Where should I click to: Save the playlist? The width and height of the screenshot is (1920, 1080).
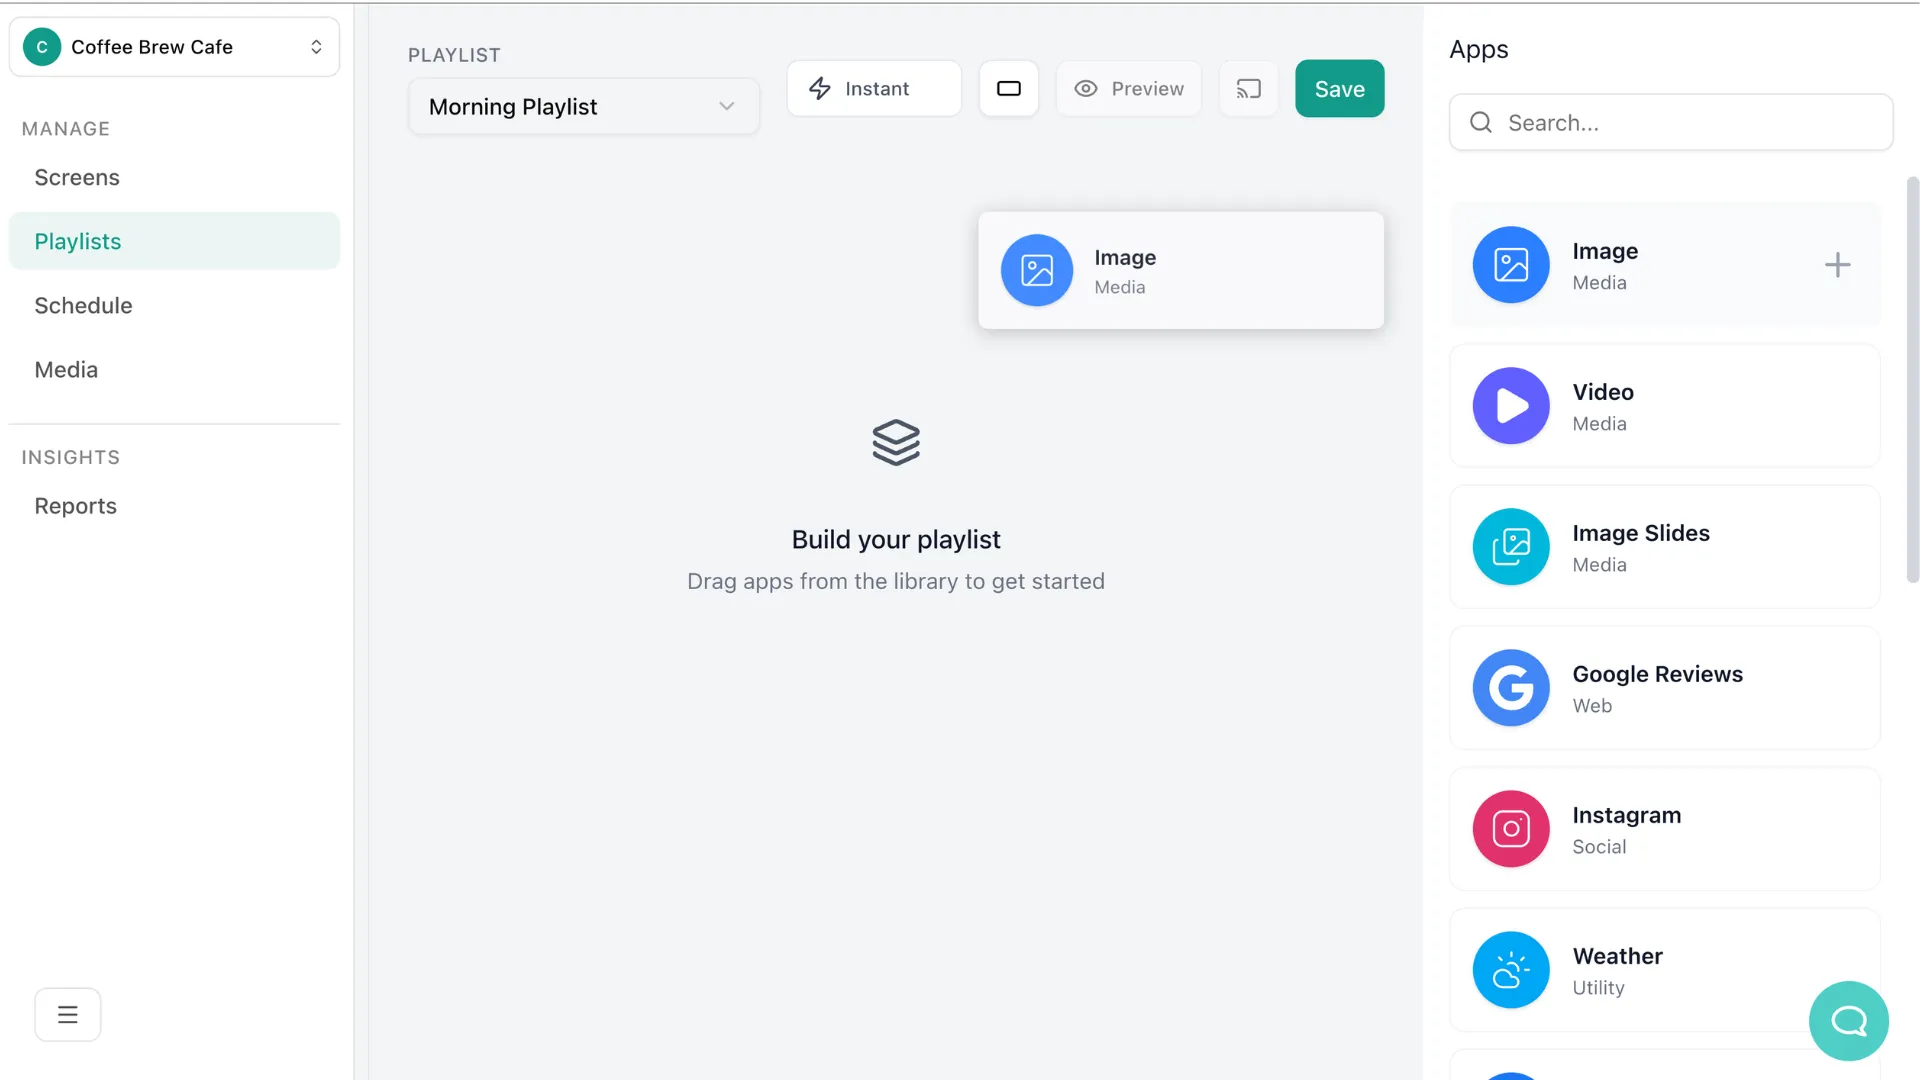[1340, 89]
